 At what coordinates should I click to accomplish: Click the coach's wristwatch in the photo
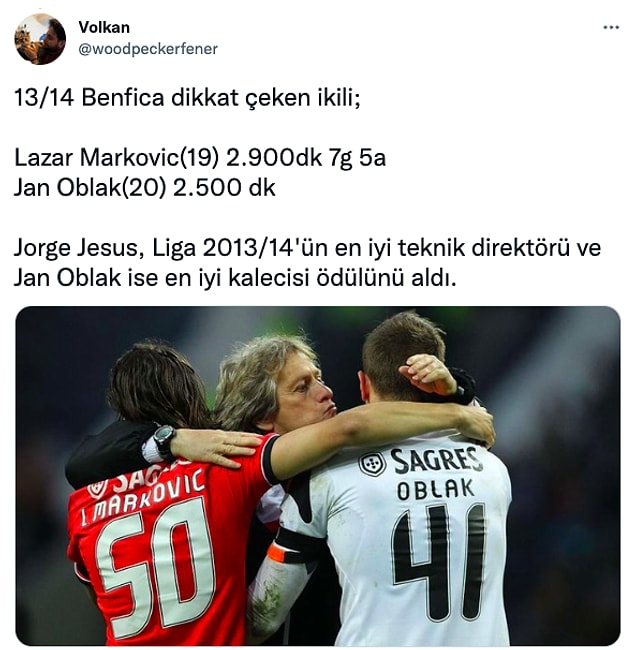[x=164, y=441]
